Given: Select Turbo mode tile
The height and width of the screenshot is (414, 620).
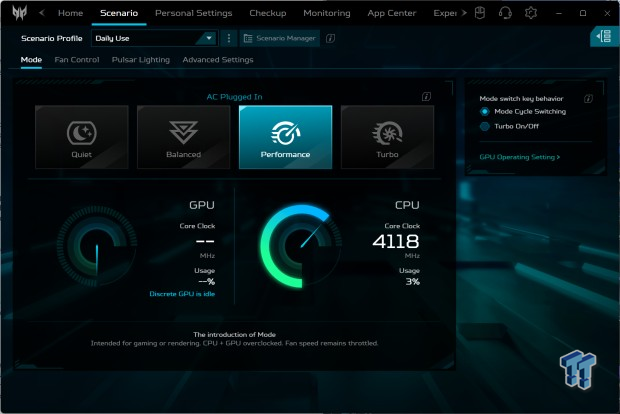Looking at the screenshot, I should point(388,137).
